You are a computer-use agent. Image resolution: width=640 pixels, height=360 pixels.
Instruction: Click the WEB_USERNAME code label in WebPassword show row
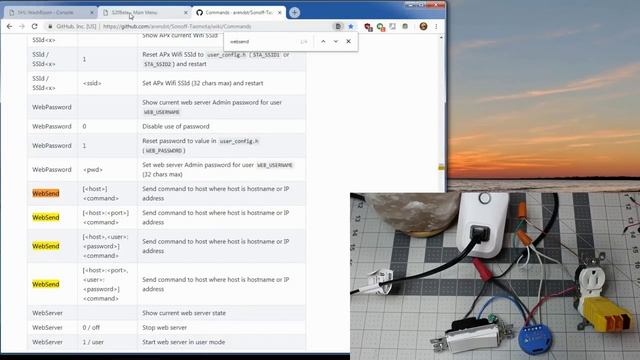[162, 112]
